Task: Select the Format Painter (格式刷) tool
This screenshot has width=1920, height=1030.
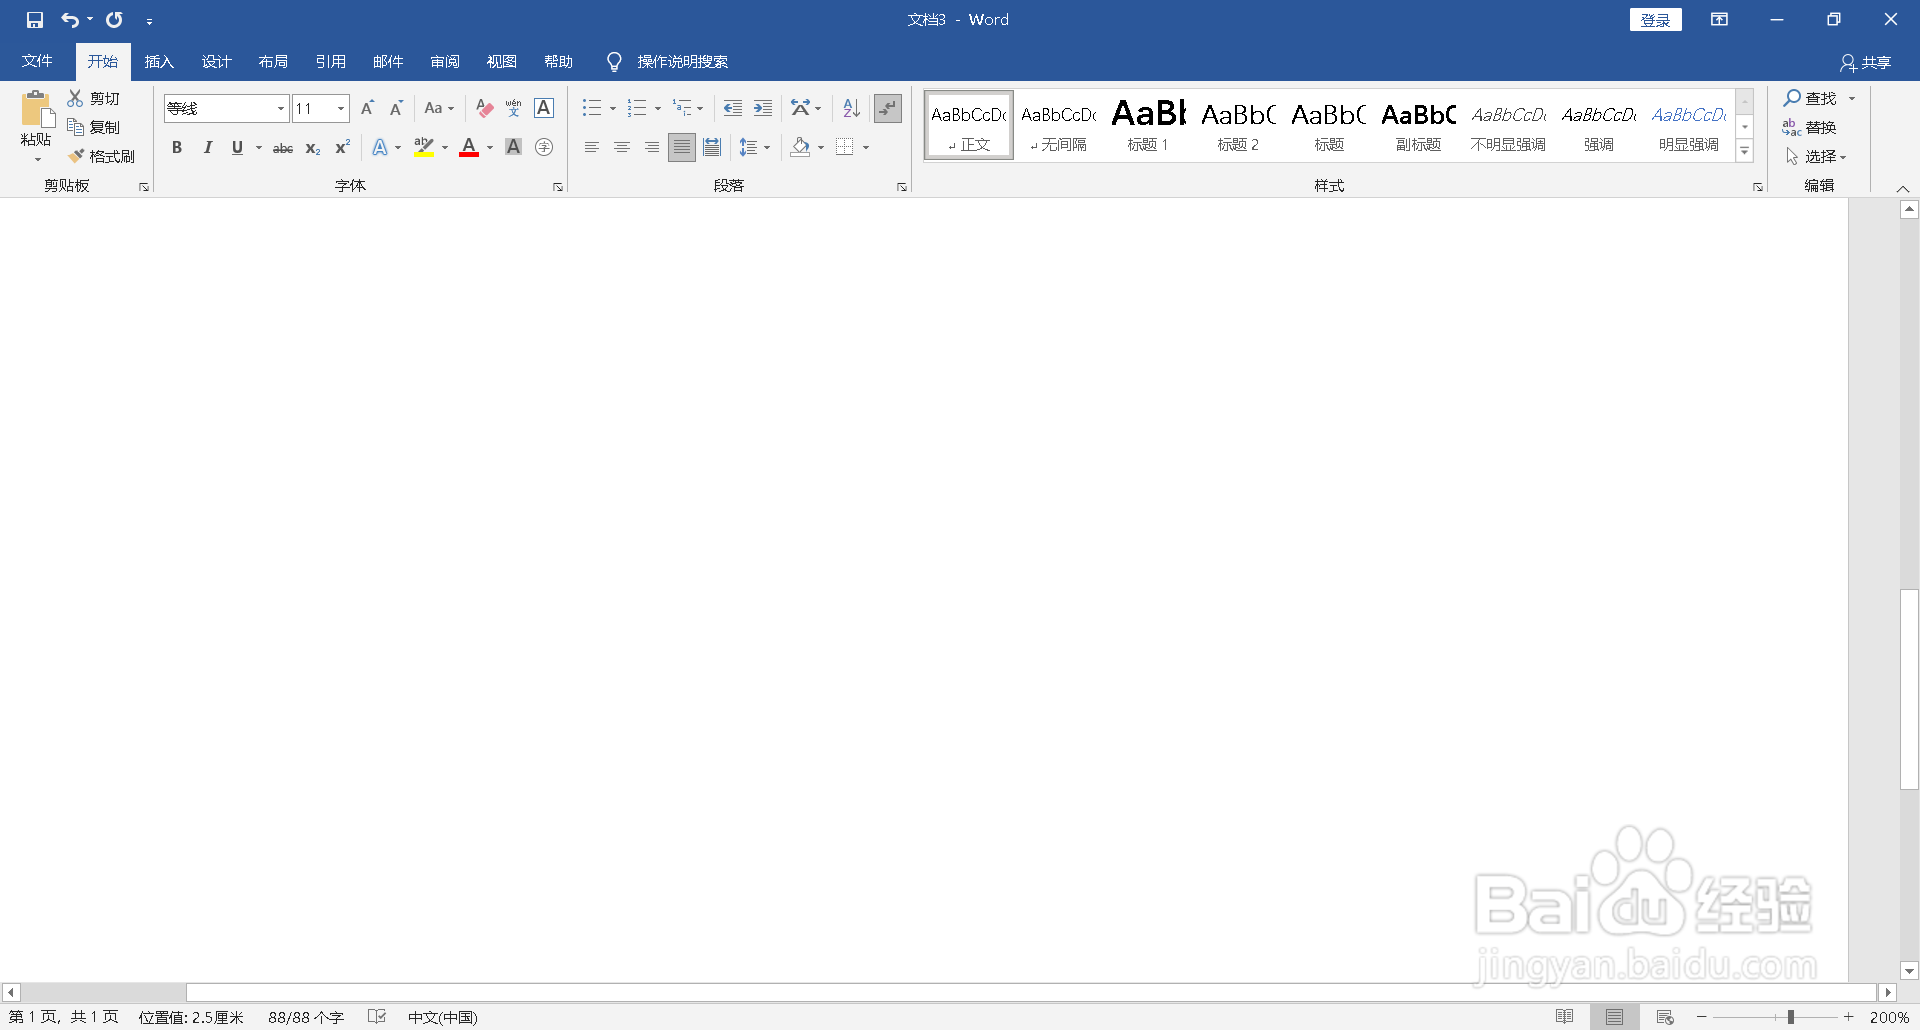Action: (101, 156)
